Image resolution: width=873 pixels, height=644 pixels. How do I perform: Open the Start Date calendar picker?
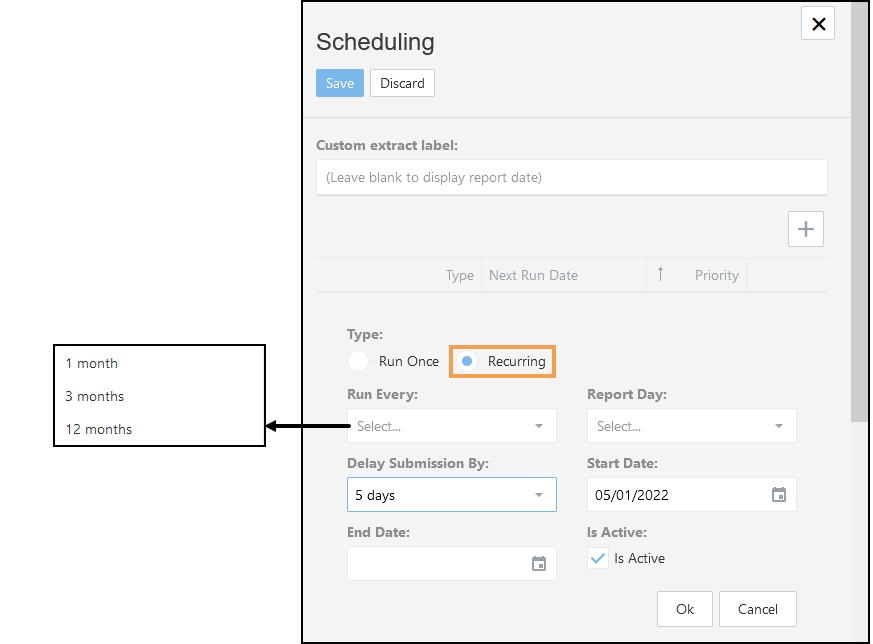click(779, 495)
